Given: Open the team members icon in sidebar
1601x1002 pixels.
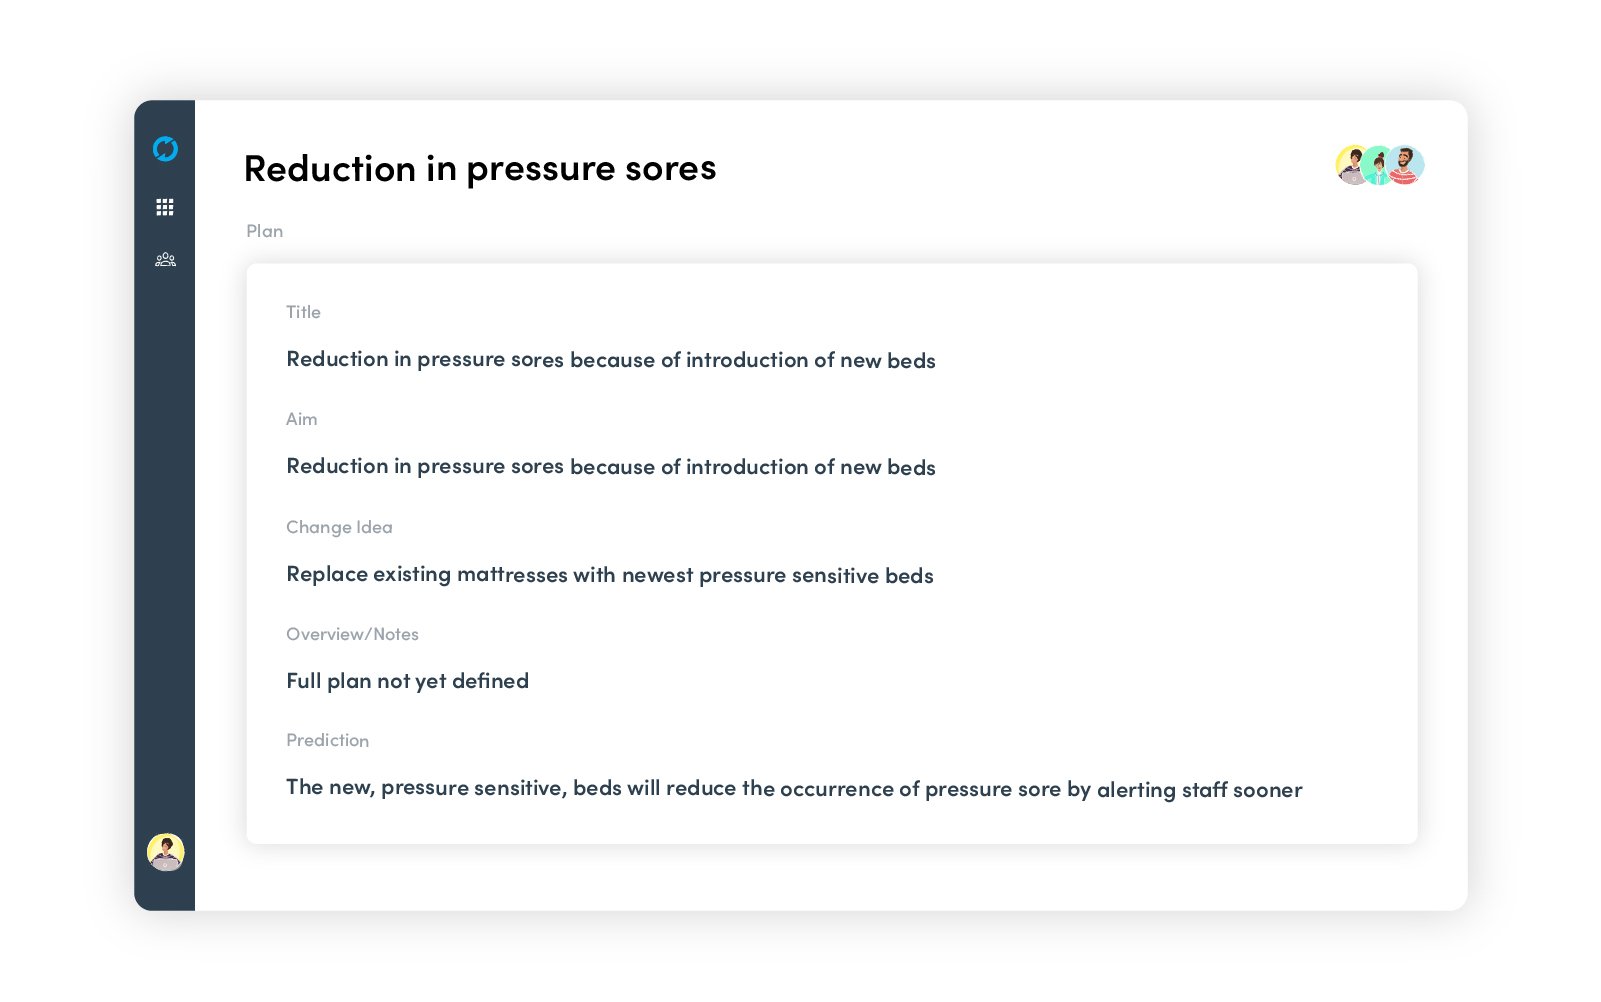Looking at the screenshot, I should (165, 260).
